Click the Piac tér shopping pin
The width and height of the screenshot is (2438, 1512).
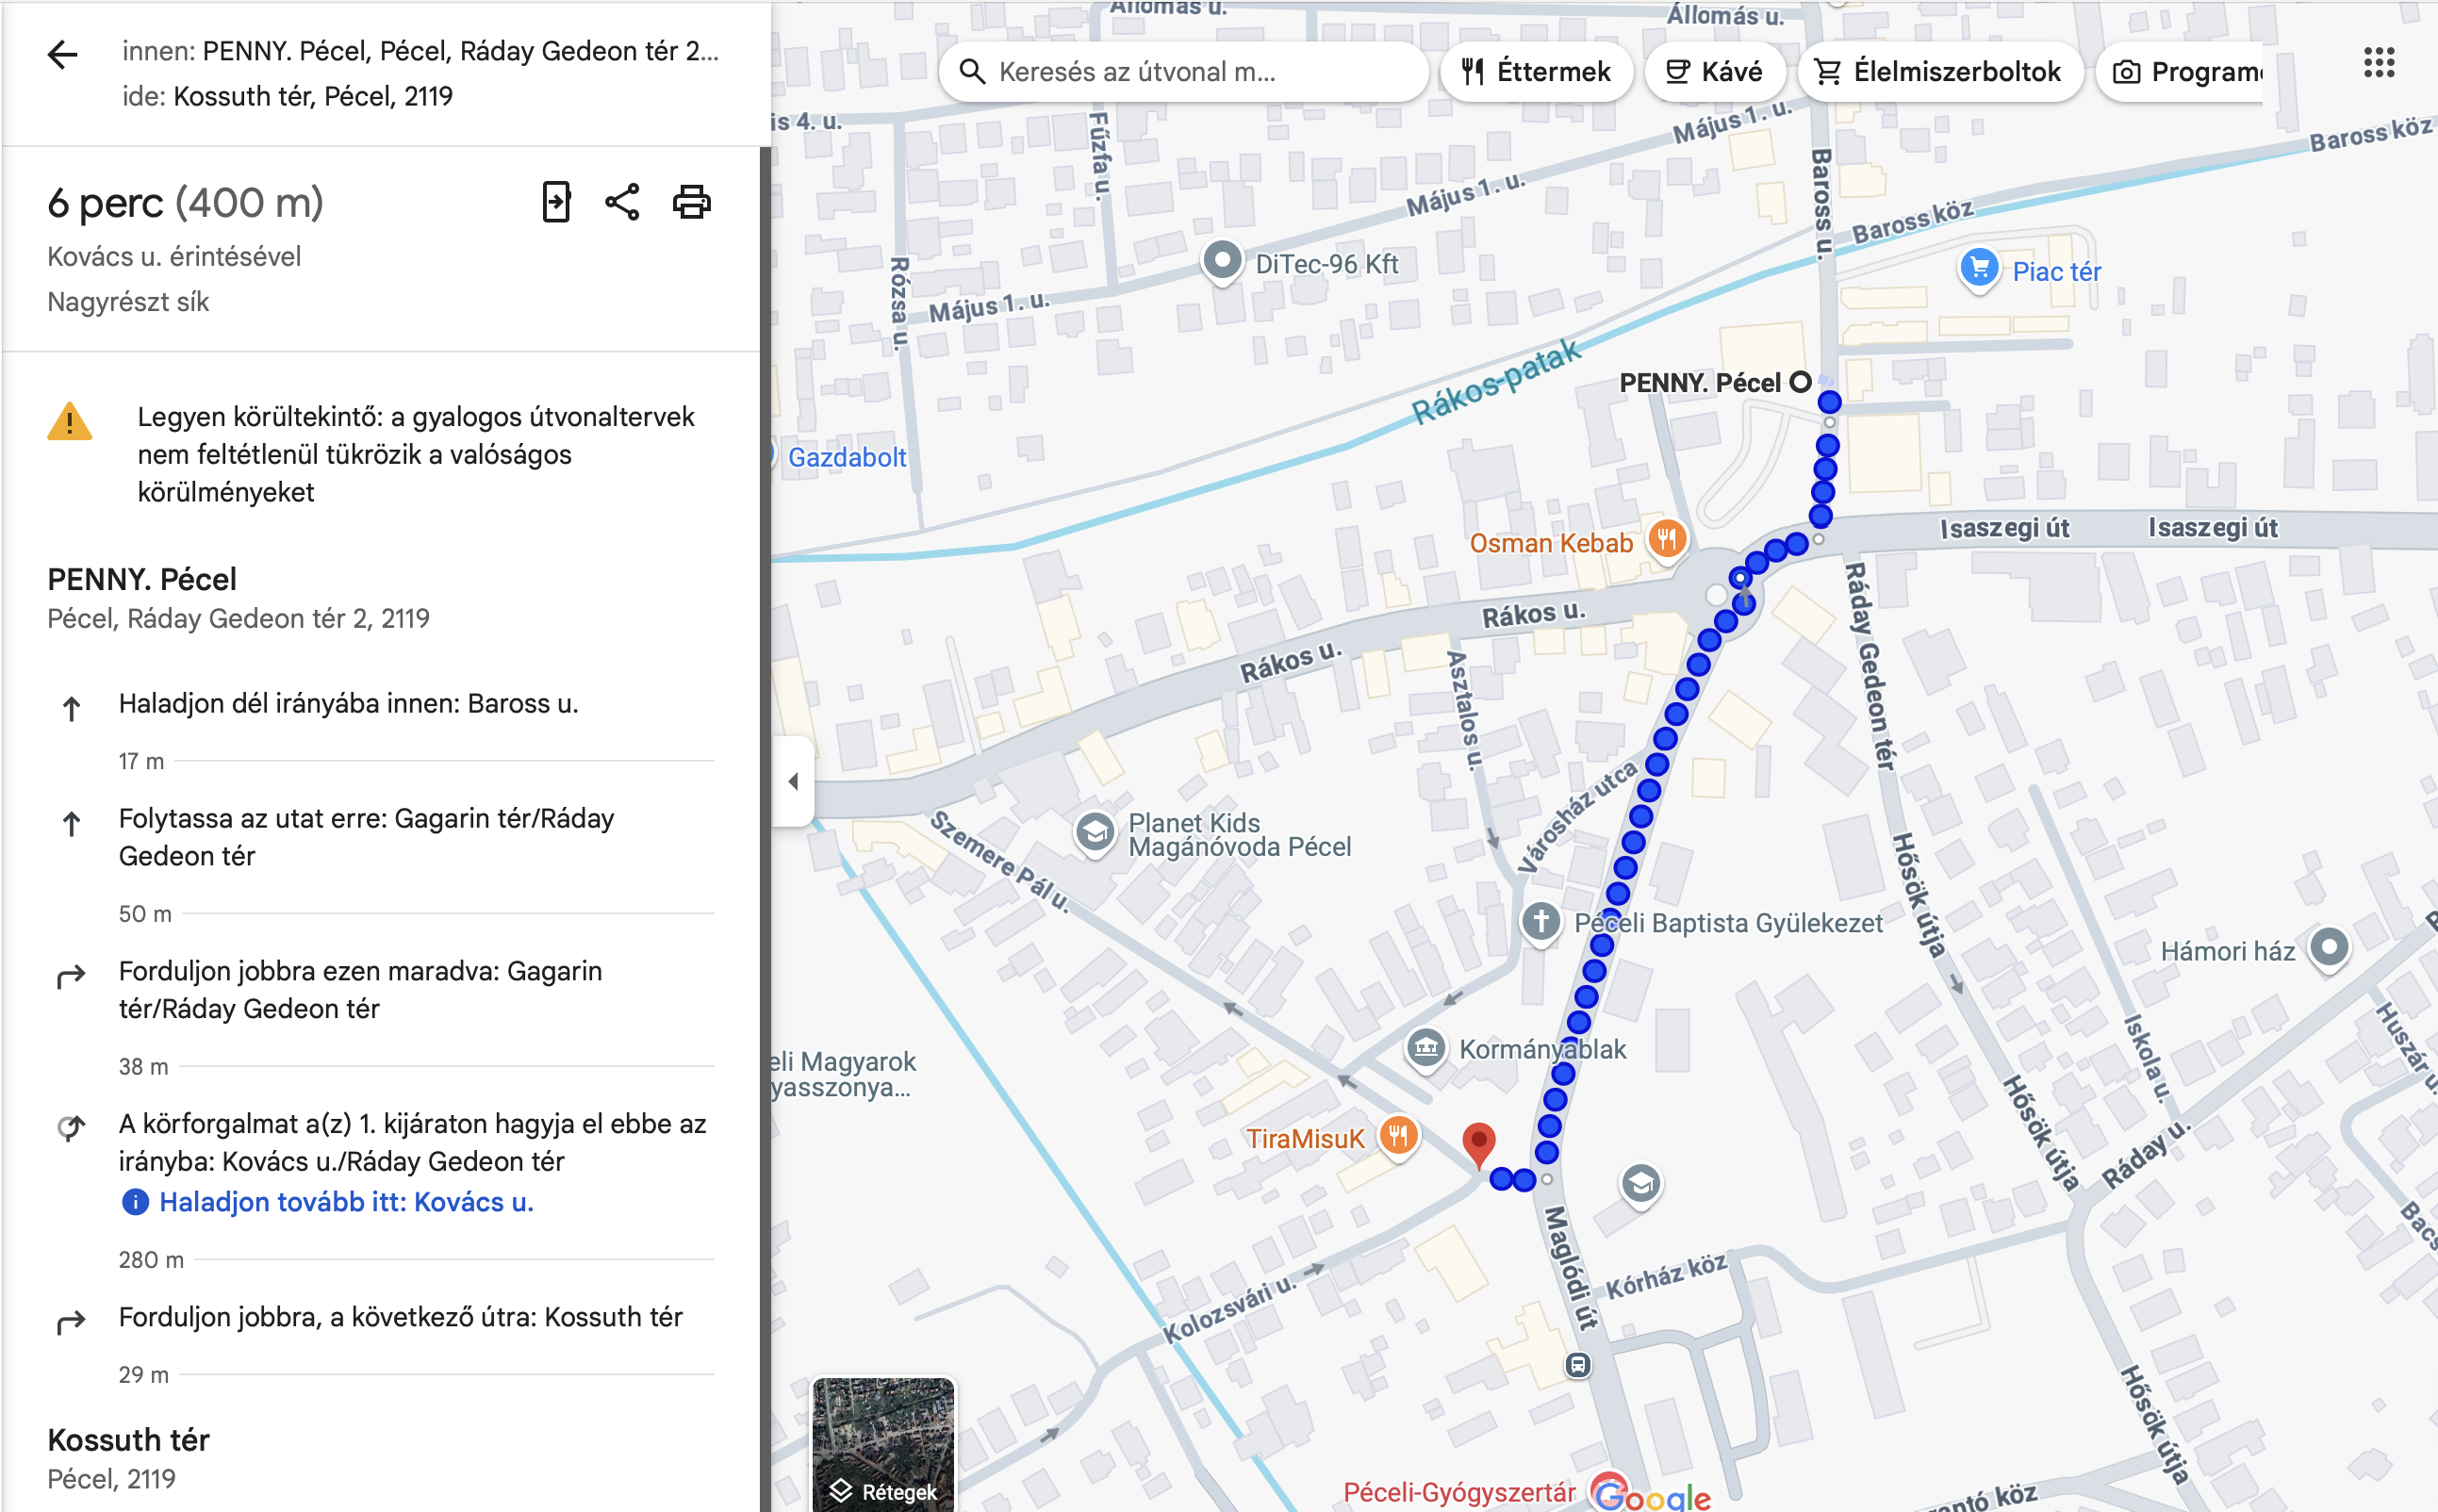point(1979,269)
